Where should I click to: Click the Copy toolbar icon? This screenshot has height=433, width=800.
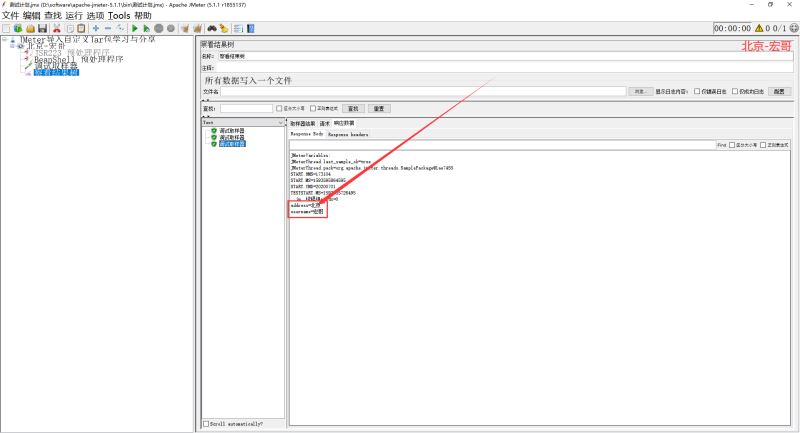click(70, 29)
